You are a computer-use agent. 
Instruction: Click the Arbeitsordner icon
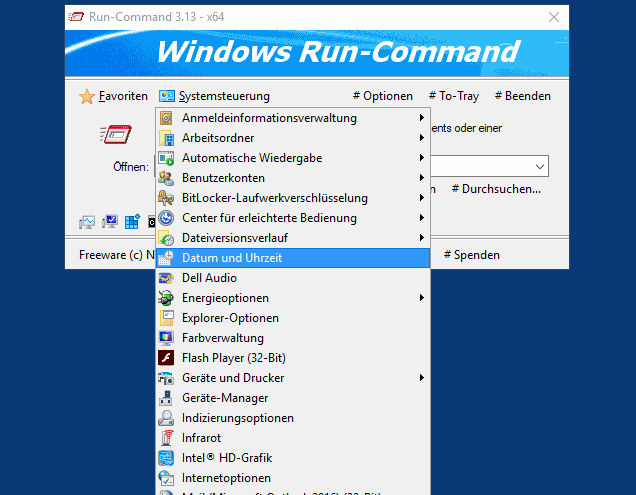tap(166, 138)
